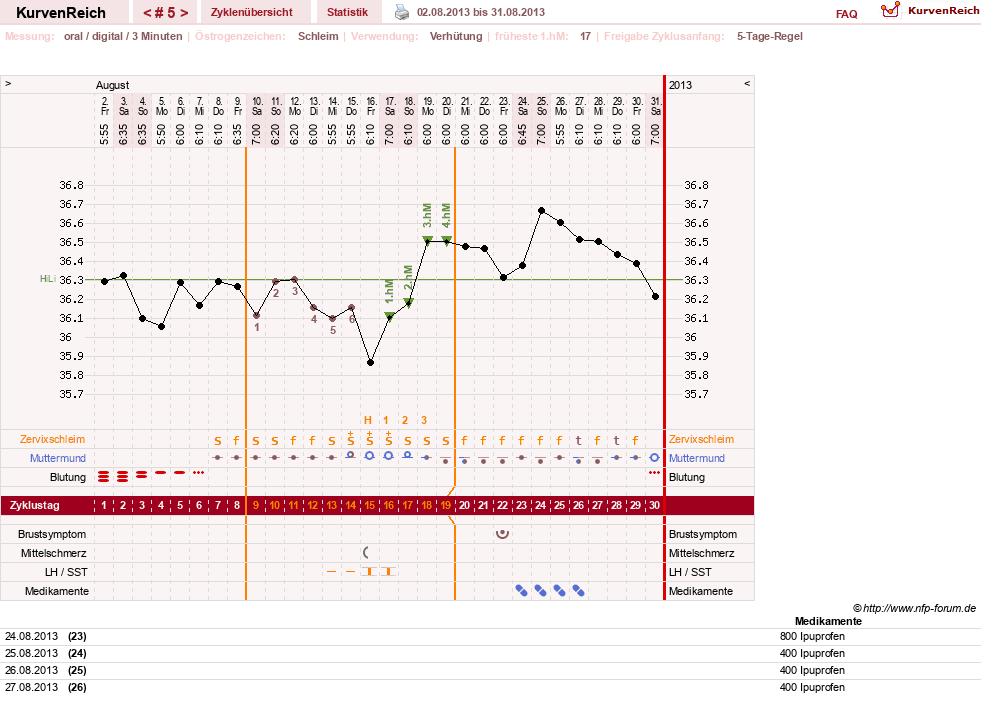Click the '5-Tage-Regel' value
The width and height of the screenshot is (981, 720).
click(x=770, y=36)
